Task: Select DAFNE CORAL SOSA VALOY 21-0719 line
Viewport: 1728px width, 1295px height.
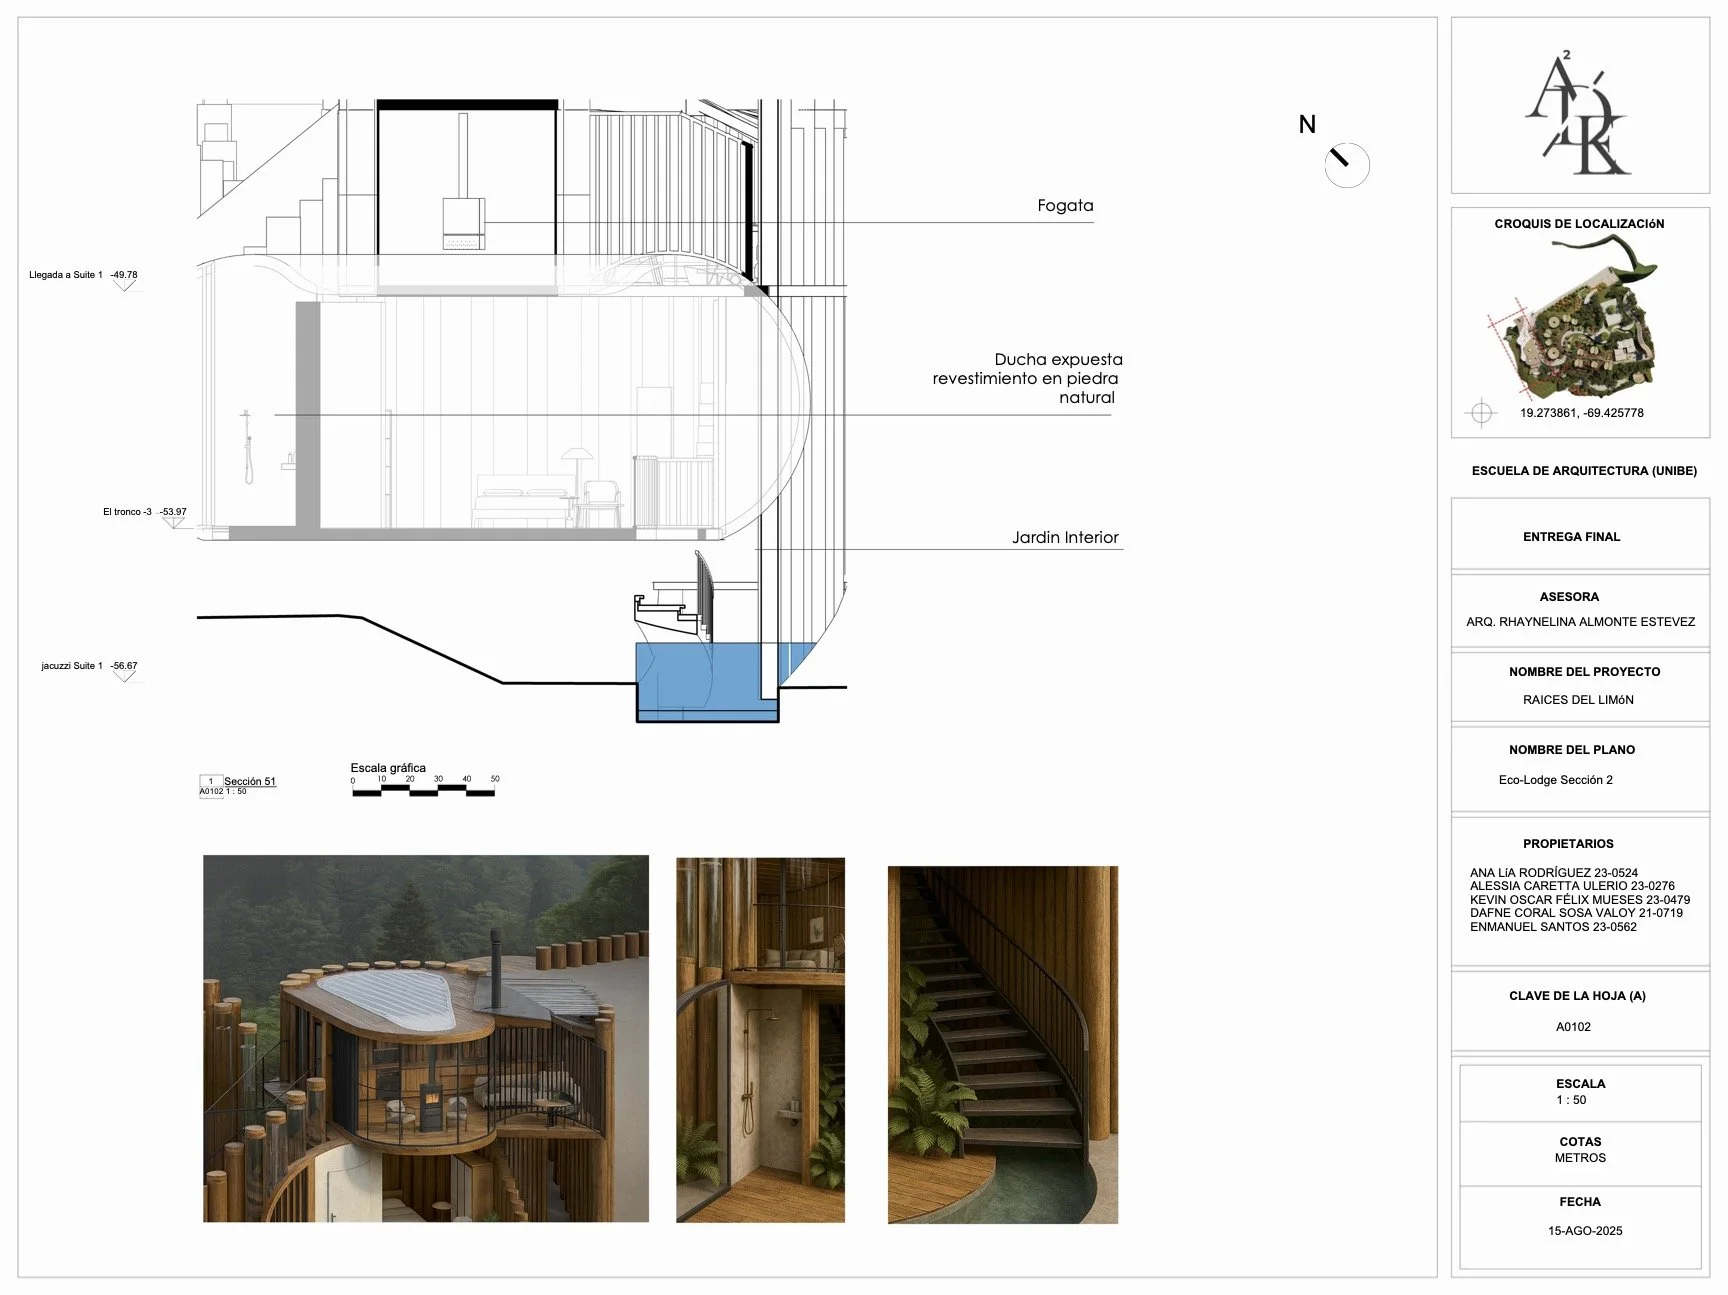Action: coord(1576,913)
